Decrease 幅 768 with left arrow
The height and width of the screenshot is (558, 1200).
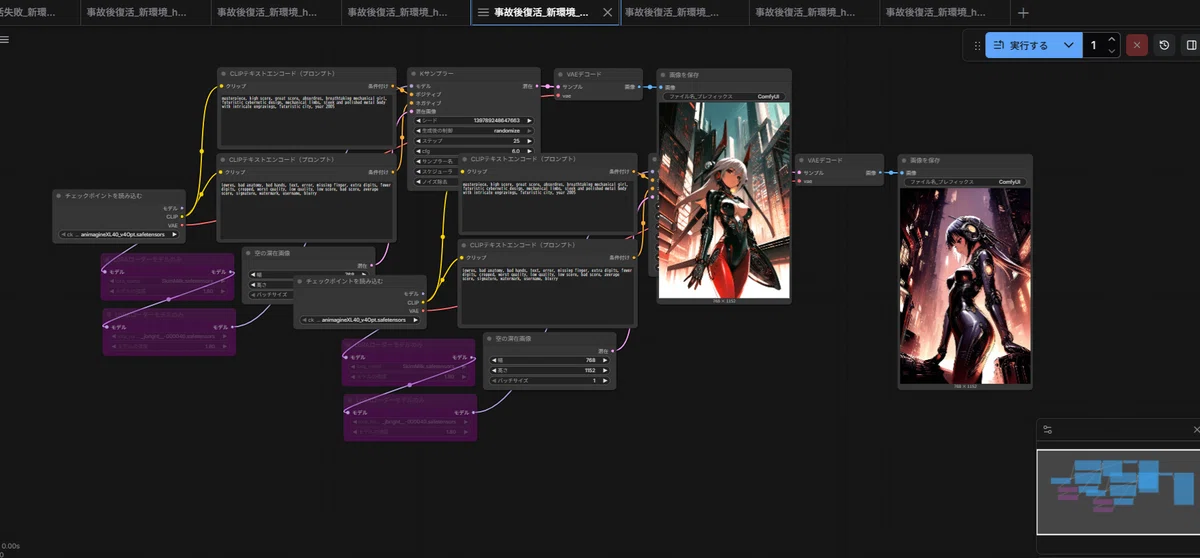coord(494,360)
